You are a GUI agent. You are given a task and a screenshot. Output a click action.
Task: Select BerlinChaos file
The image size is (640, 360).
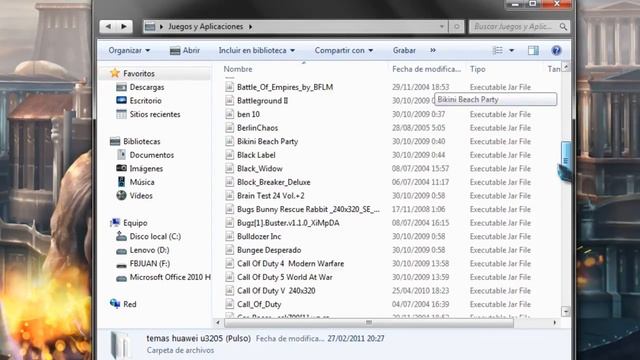pyautogui.click(x=257, y=128)
